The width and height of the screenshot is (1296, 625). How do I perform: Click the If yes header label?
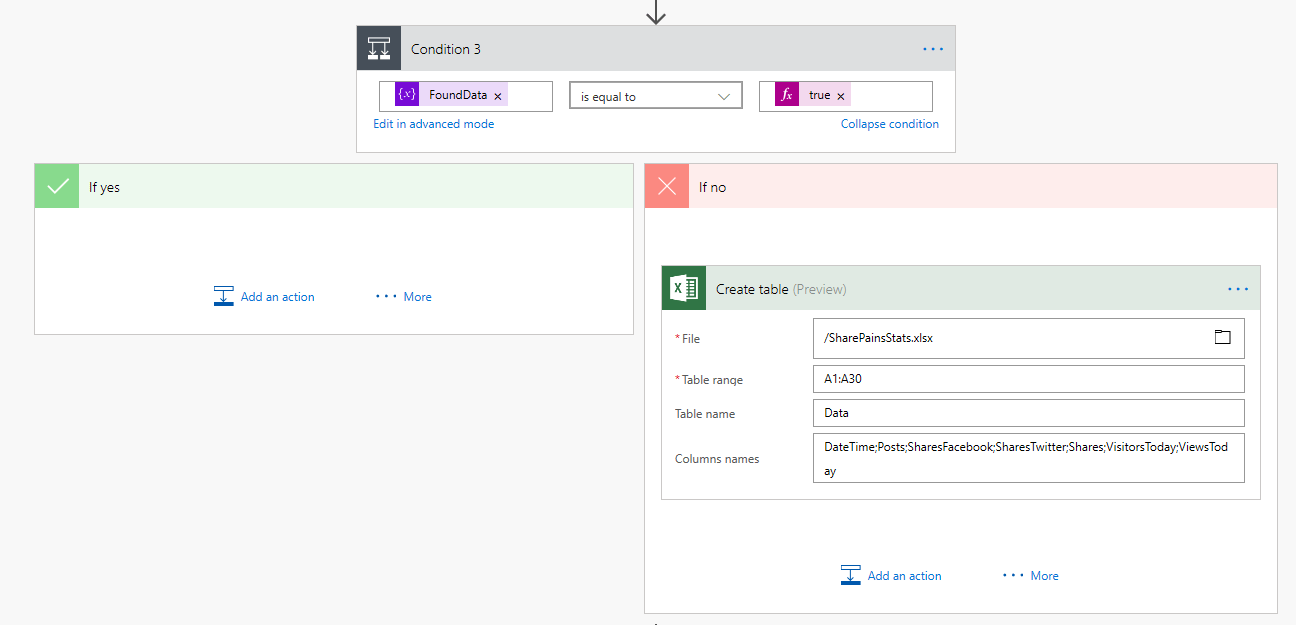104,187
